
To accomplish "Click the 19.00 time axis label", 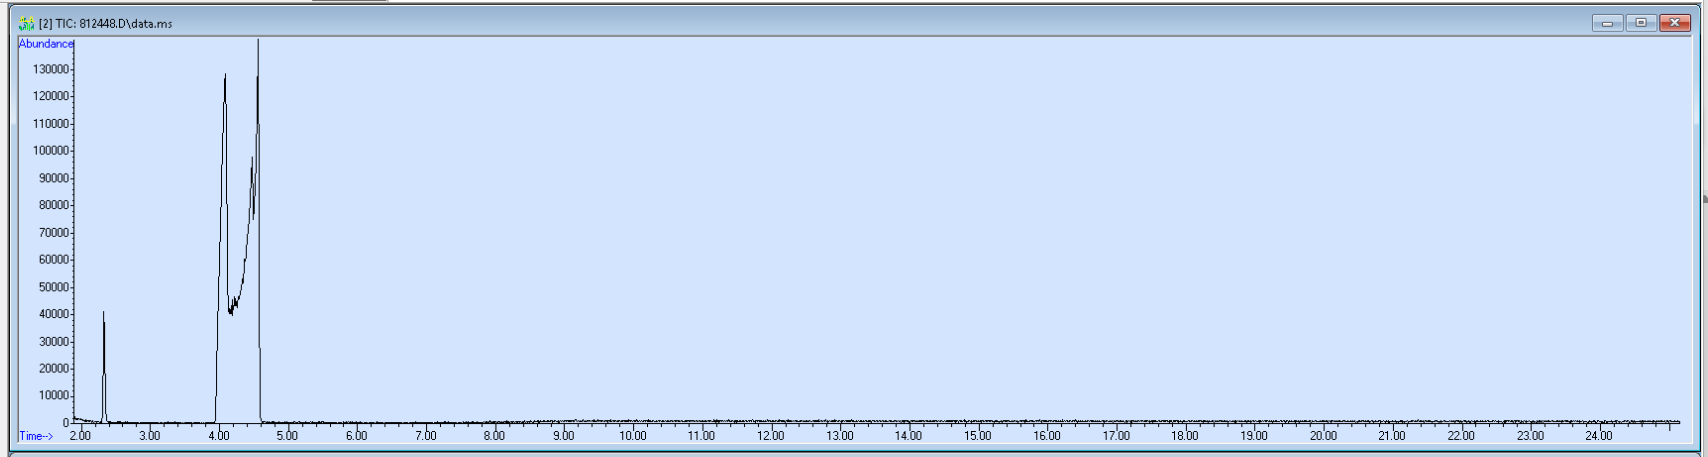I will tap(1254, 436).
